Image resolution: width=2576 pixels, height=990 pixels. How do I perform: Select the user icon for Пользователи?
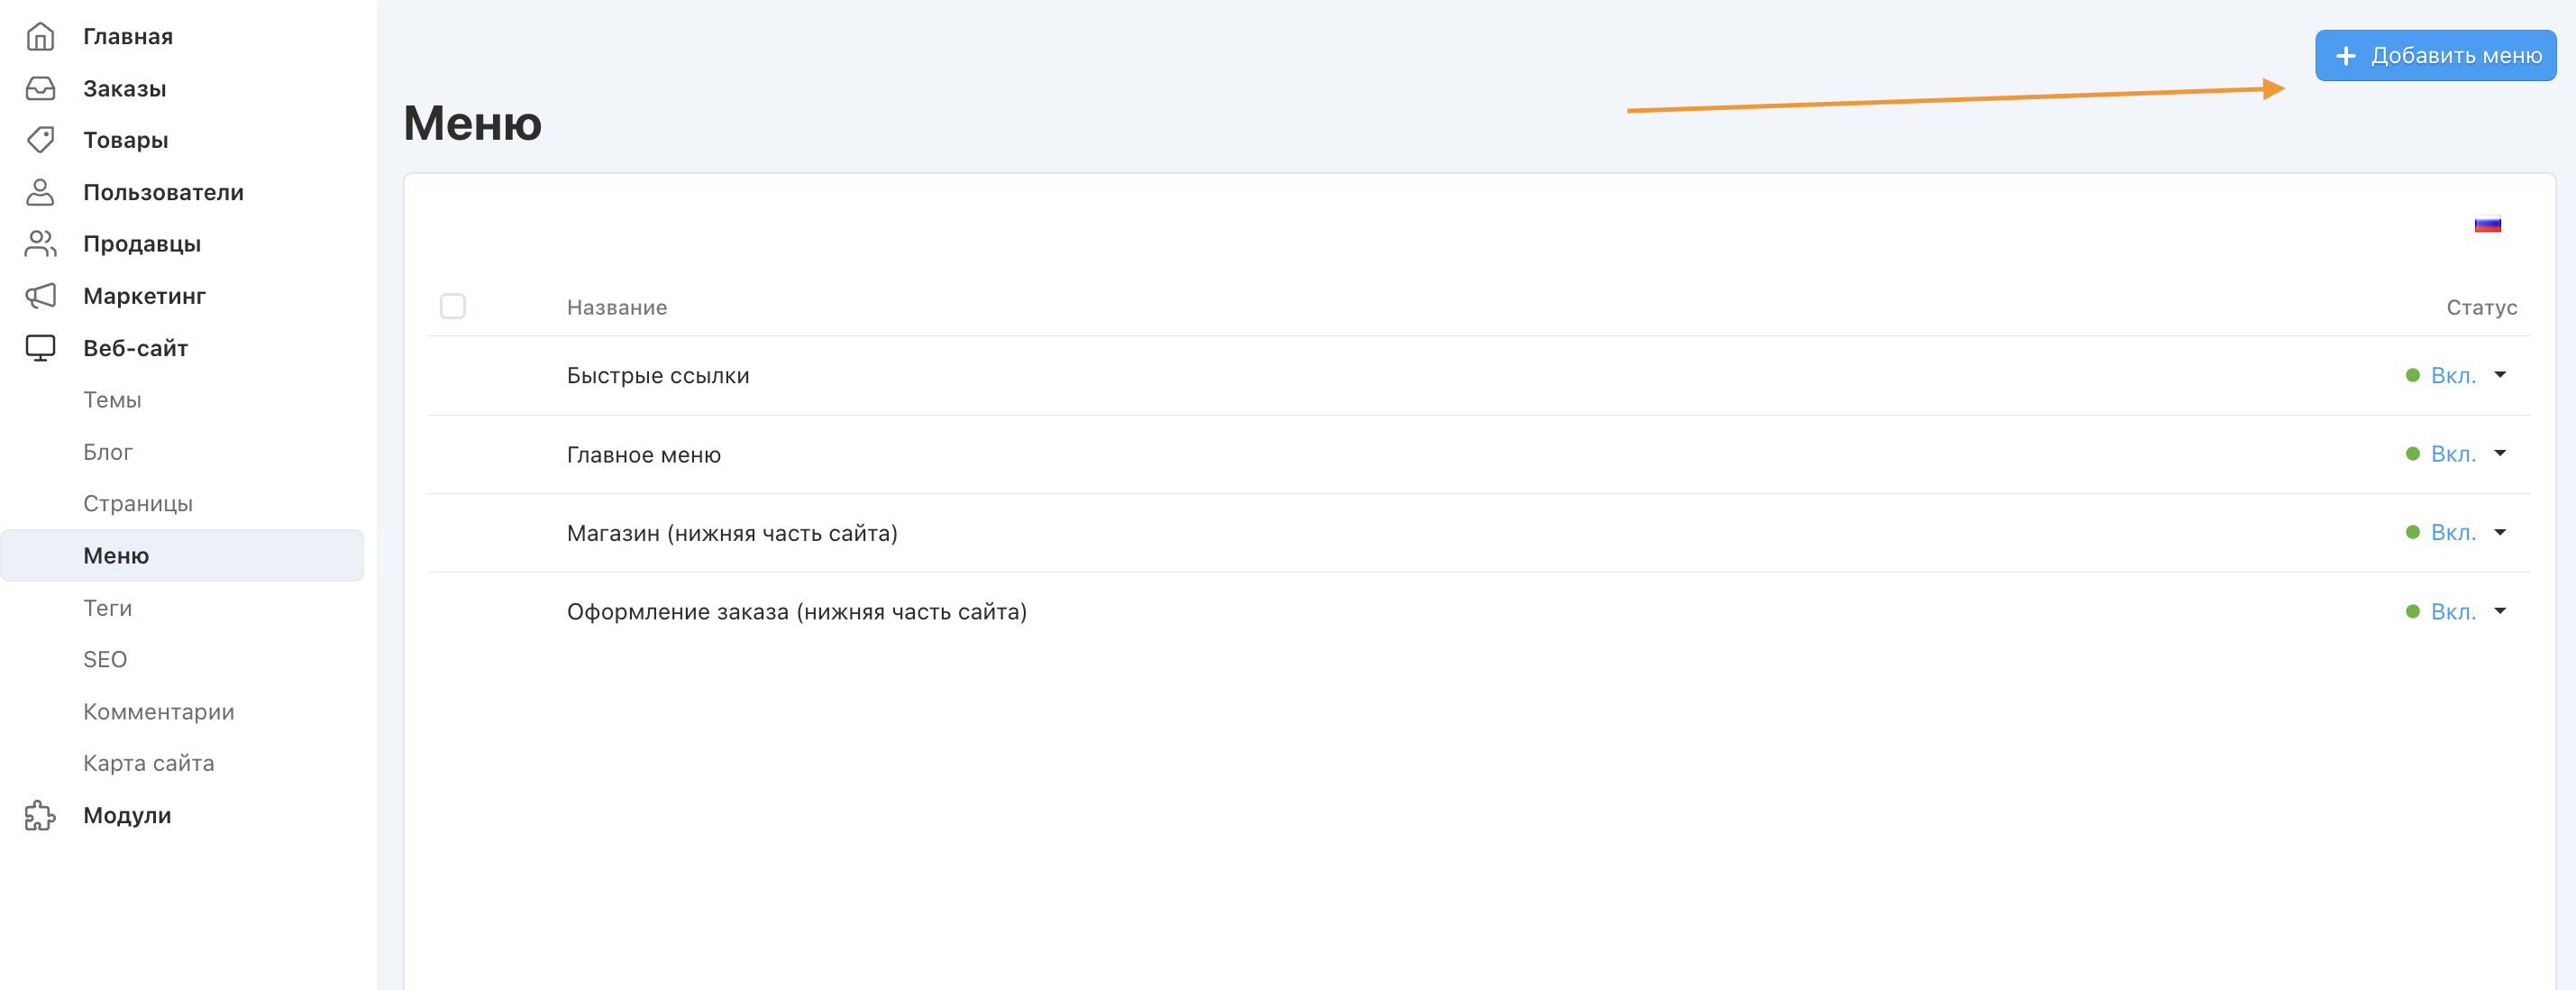[x=40, y=192]
